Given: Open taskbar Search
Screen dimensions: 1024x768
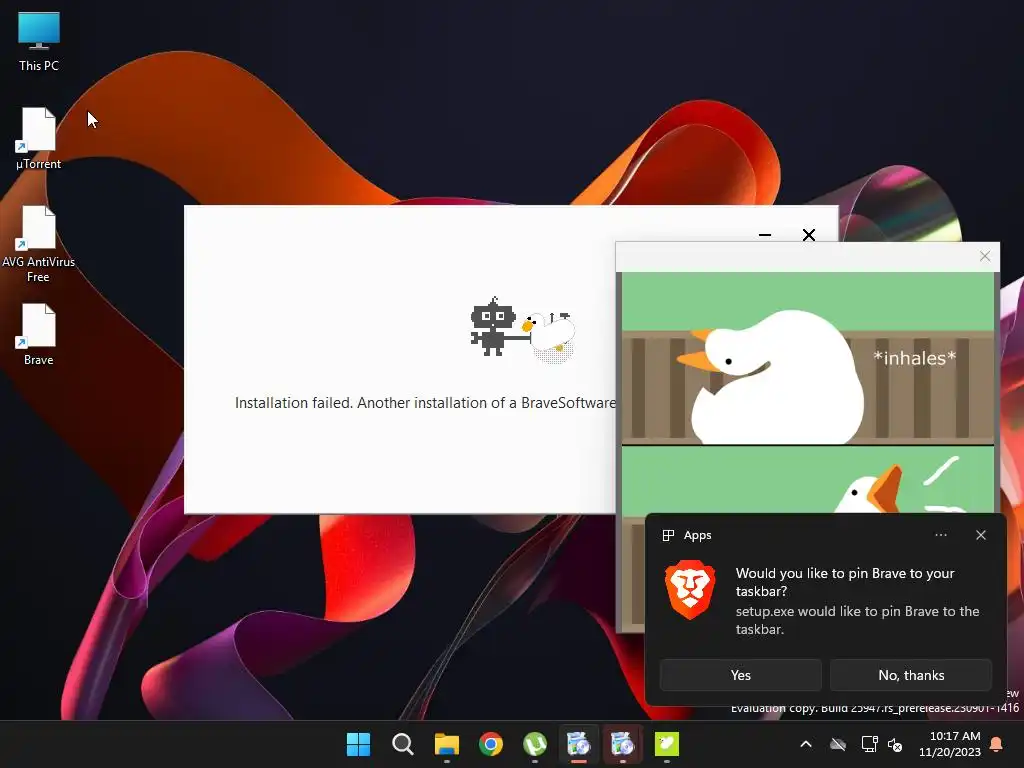Looking at the screenshot, I should click(x=402, y=744).
